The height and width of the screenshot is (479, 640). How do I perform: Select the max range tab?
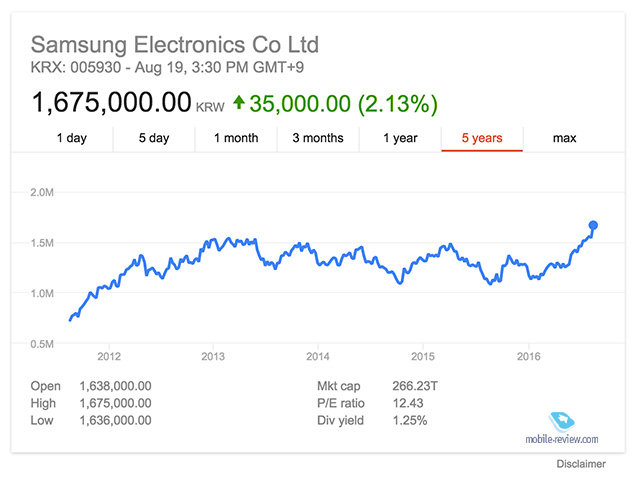(564, 138)
